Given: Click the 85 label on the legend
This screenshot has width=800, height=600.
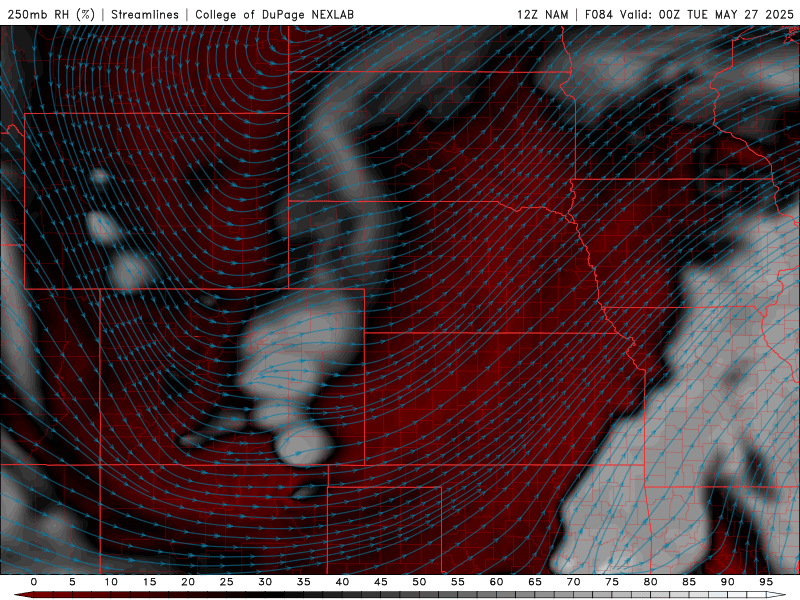Looking at the screenshot, I should coord(689,582).
